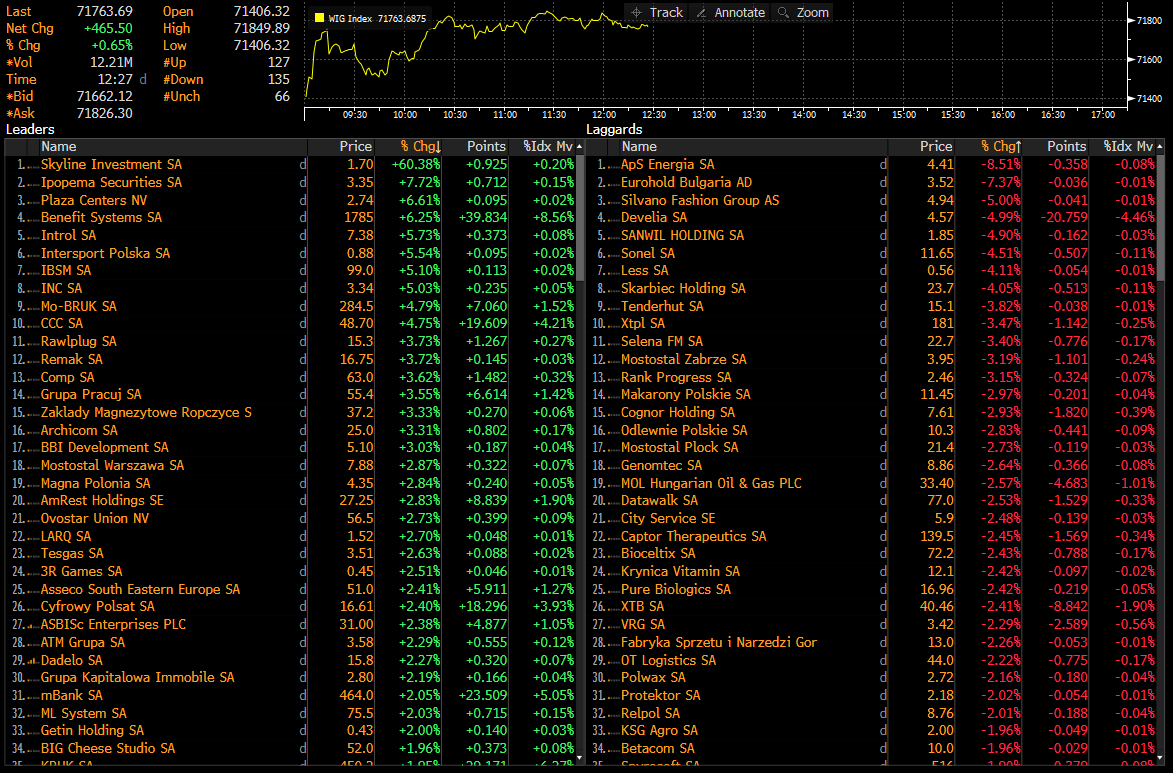This screenshot has height=773, width=1173.
Task: Click the yellow WIG Index legend swatch
Action: 319,18
